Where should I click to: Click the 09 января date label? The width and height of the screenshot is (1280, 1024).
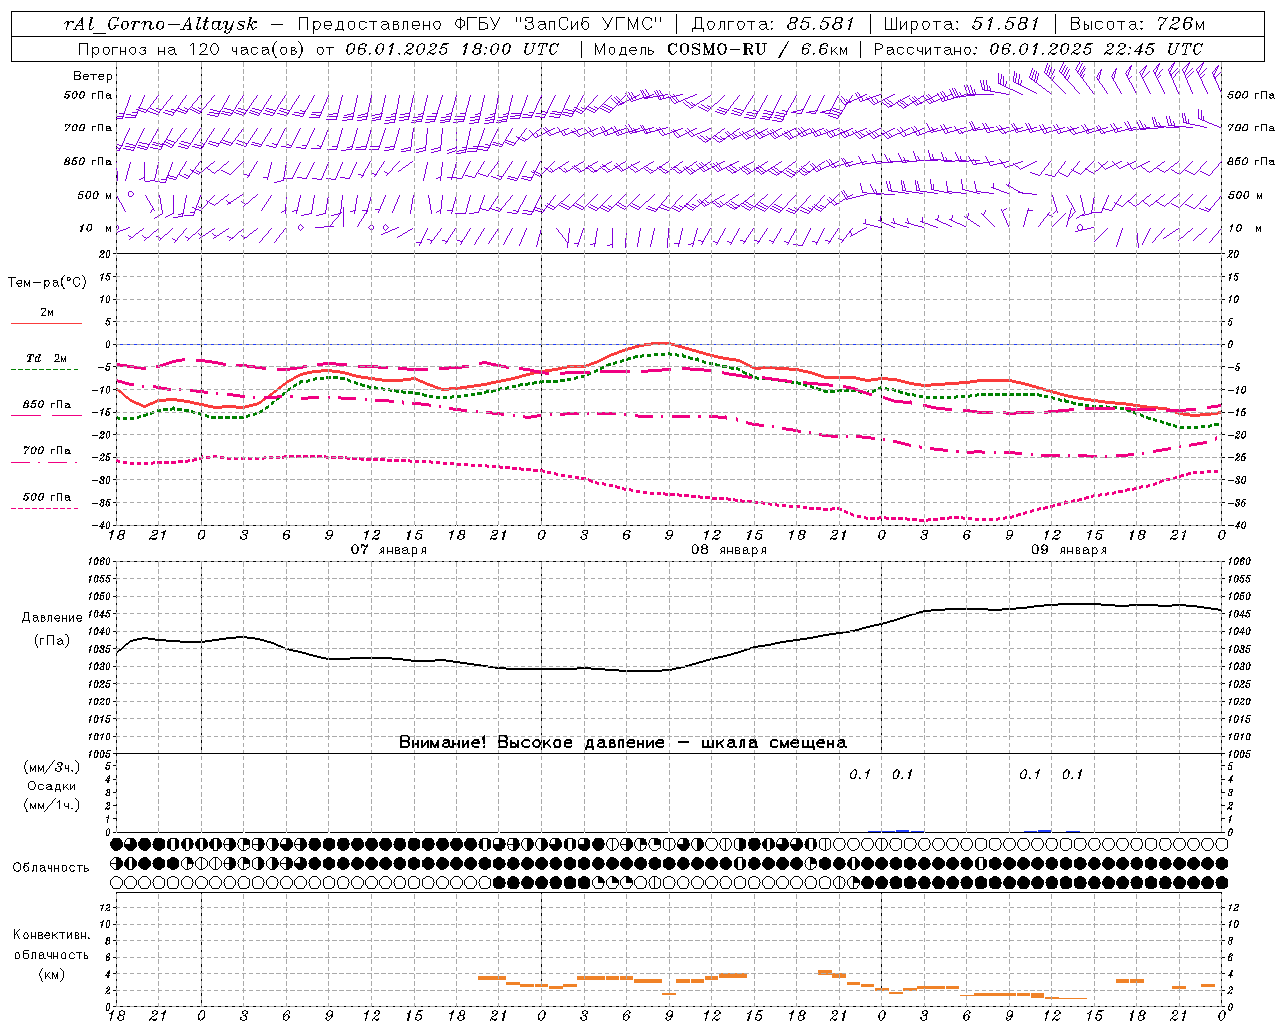[x=1069, y=550]
